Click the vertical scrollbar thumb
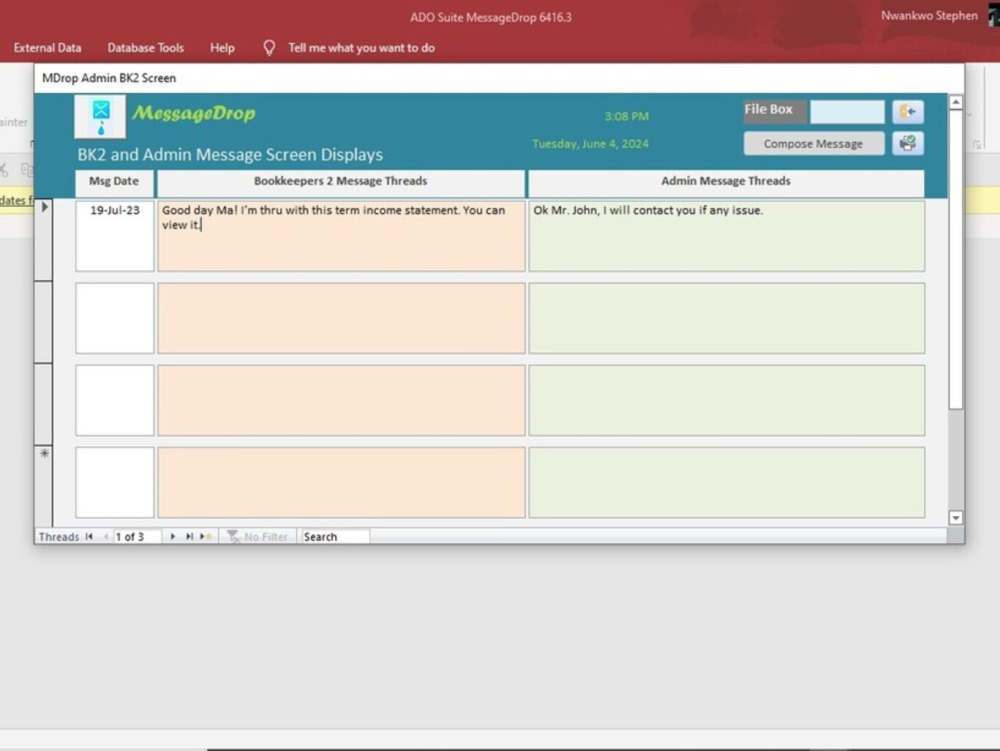Screen dimensions: 1000x751 click(955, 259)
